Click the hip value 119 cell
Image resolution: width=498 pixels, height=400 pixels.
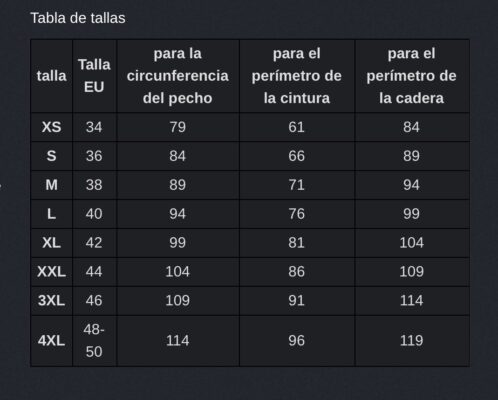pyautogui.click(x=412, y=341)
